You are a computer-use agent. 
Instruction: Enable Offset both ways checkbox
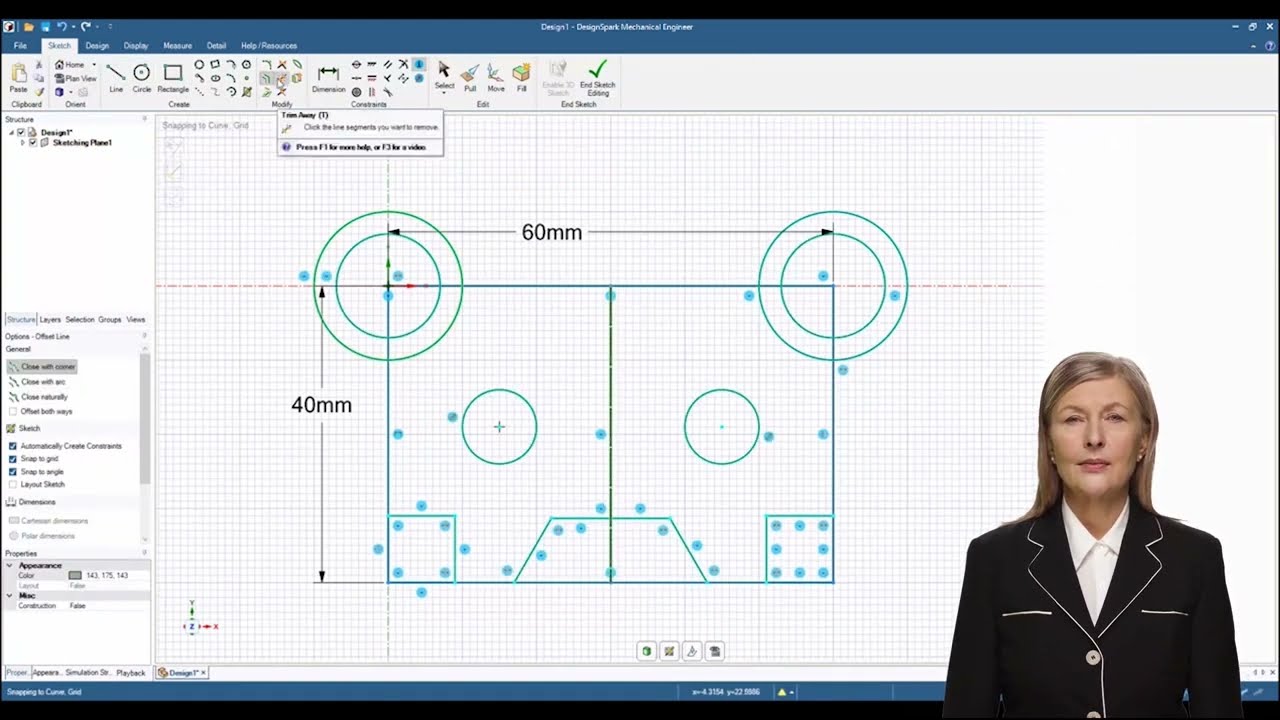click(13, 411)
